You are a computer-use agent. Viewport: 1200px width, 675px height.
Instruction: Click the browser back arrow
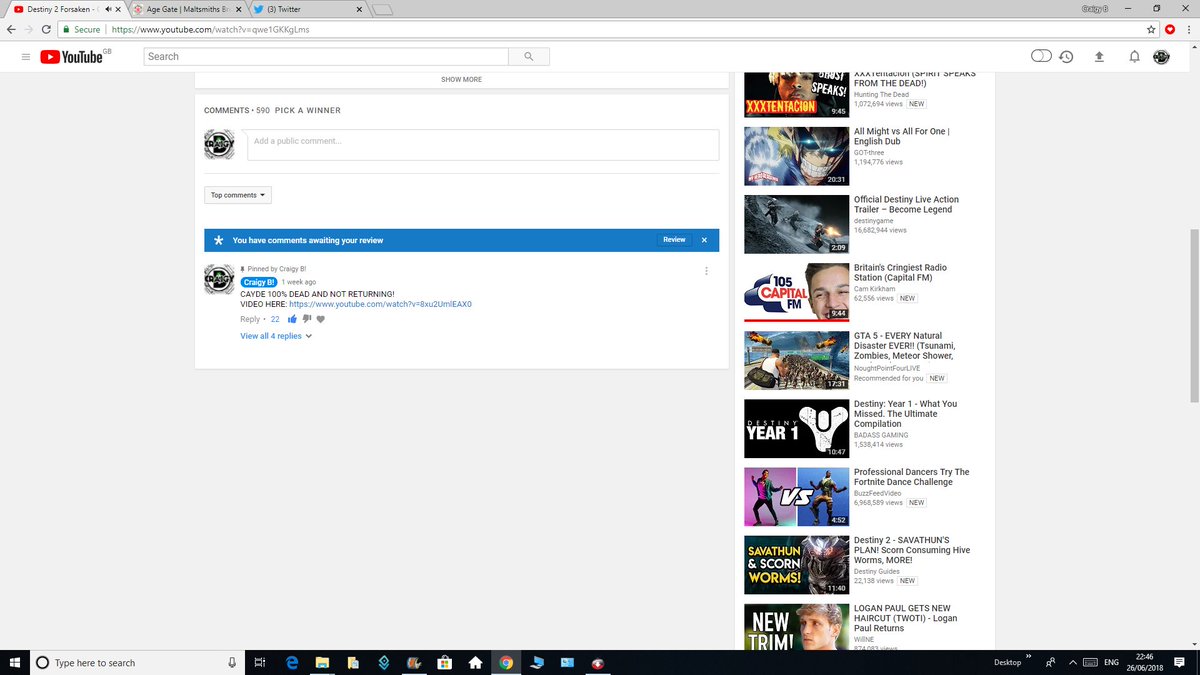coord(11,29)
